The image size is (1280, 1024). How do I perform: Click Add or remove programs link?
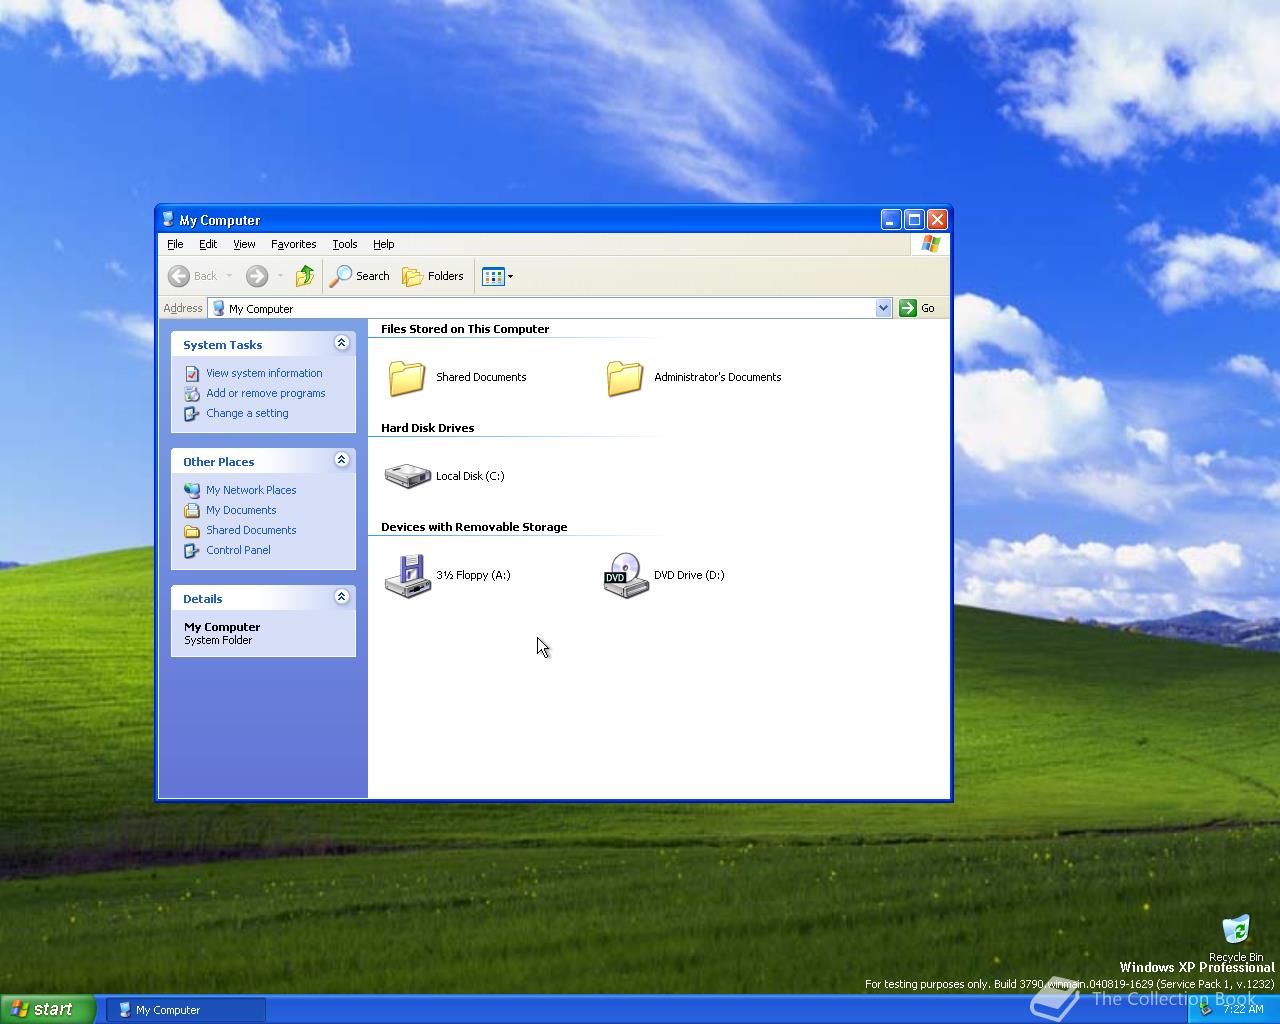pyautogui.click(x=266, y=393)
